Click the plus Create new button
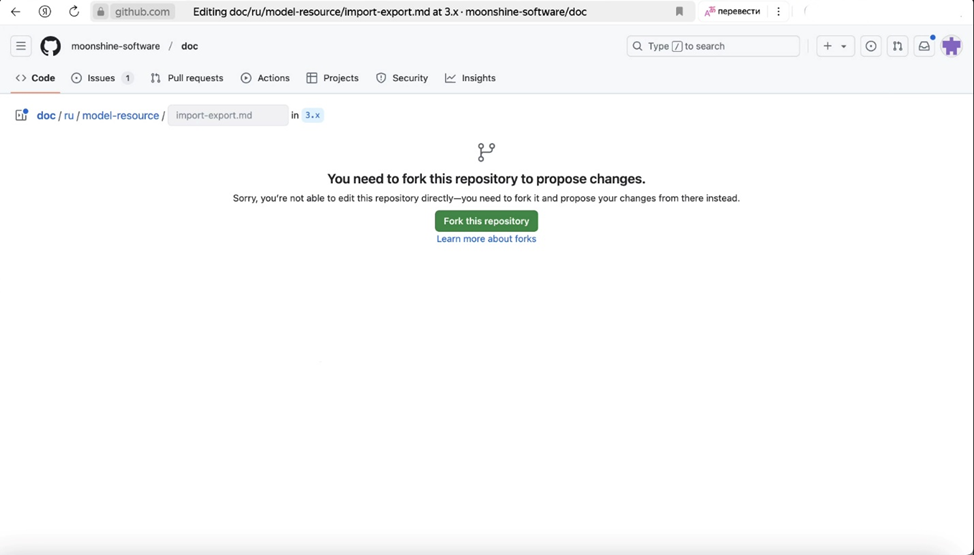The image size is (974, 555). click(x=827, y=46)
